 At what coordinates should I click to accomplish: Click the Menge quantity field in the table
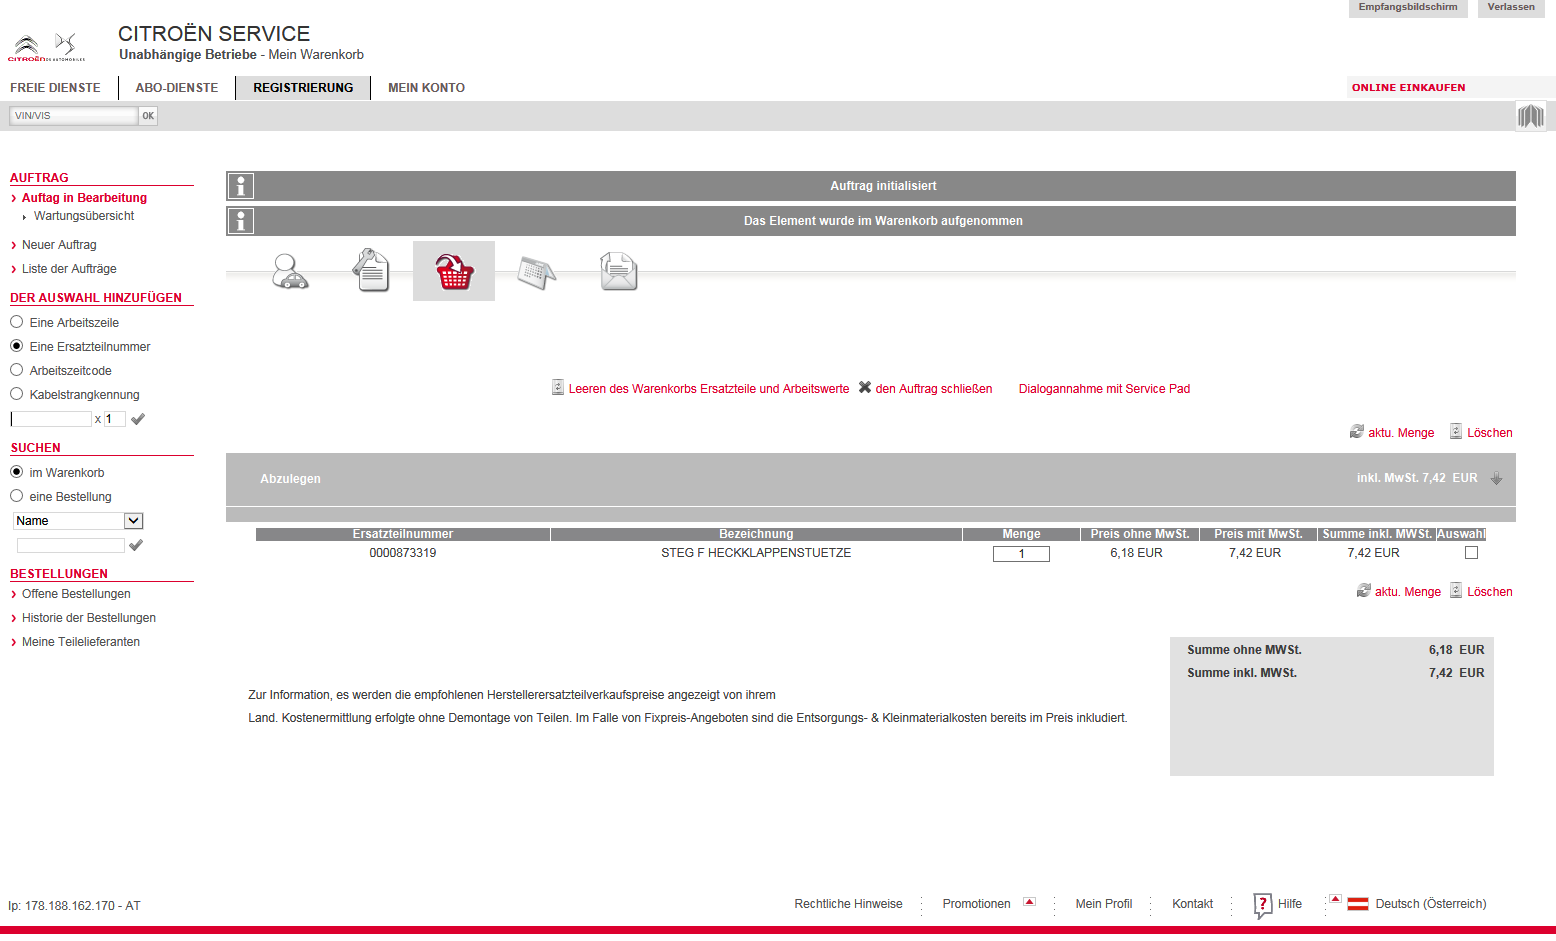click(1021, 554)
